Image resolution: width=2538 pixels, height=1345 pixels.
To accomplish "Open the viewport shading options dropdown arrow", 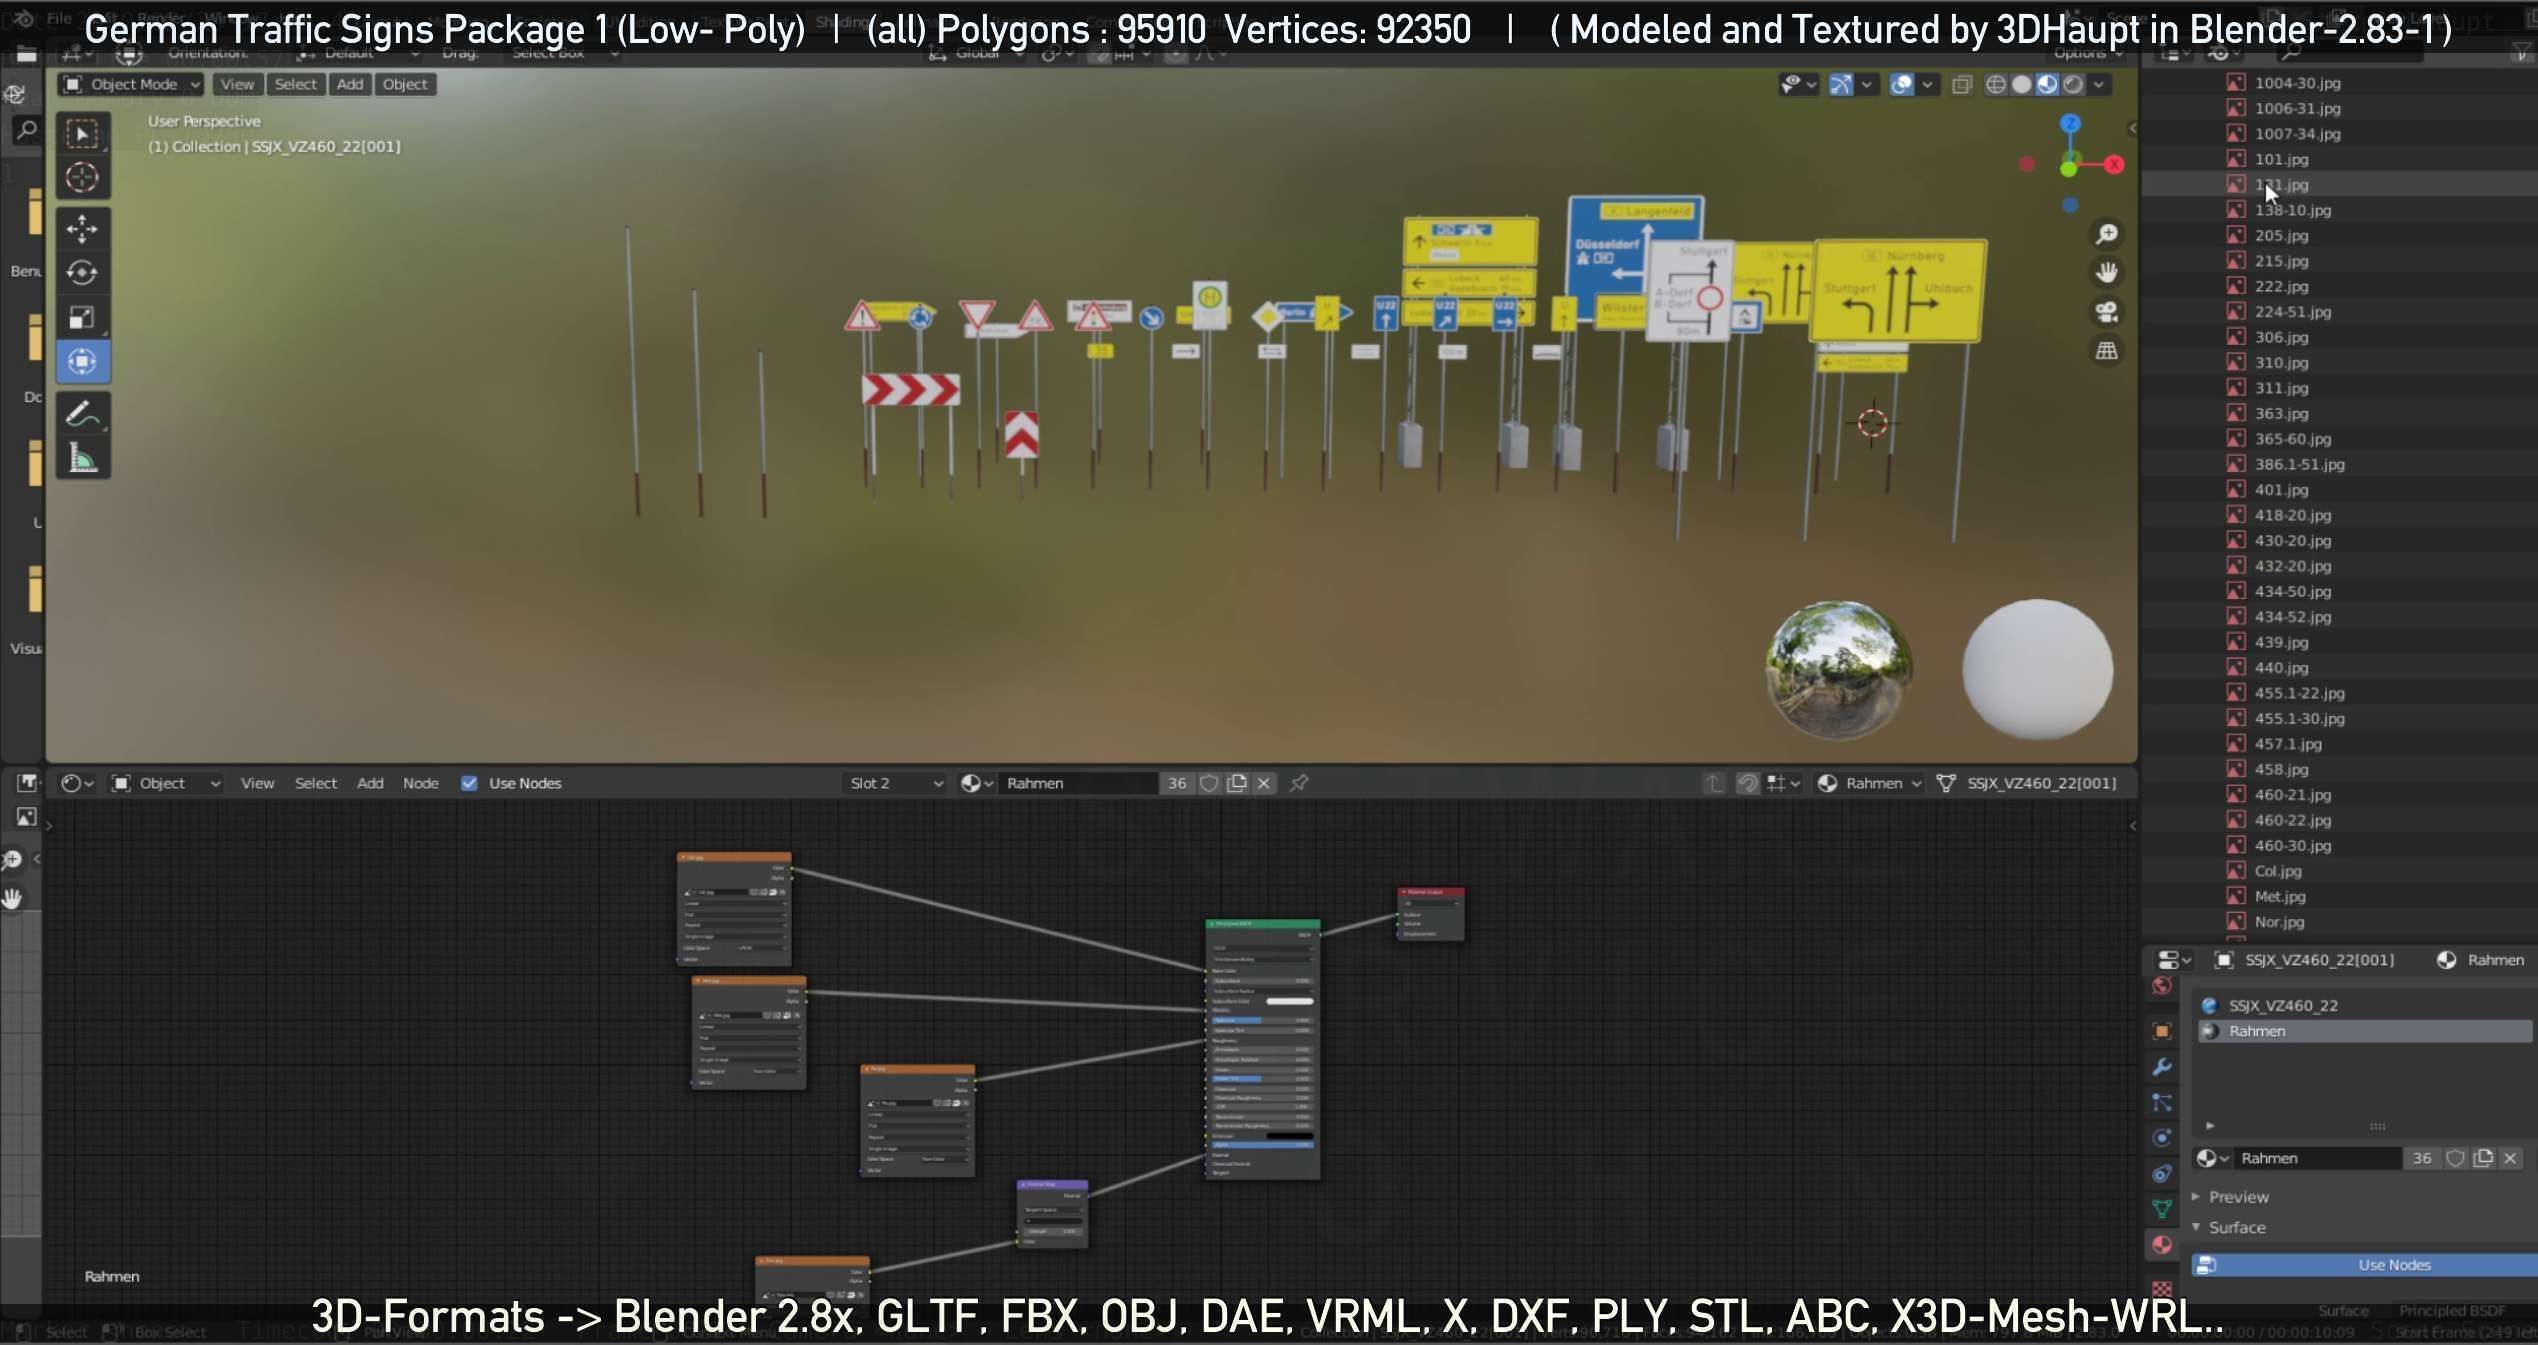I will [x=2100, y=85].
